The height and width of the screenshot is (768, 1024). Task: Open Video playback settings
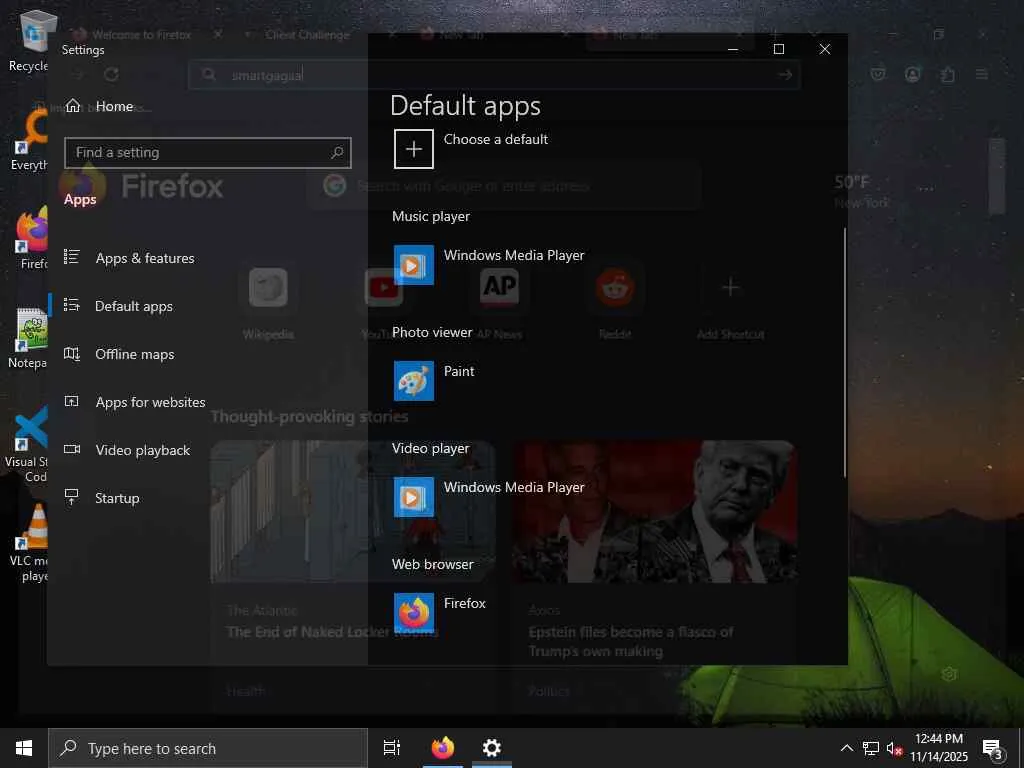click(142, 450)
